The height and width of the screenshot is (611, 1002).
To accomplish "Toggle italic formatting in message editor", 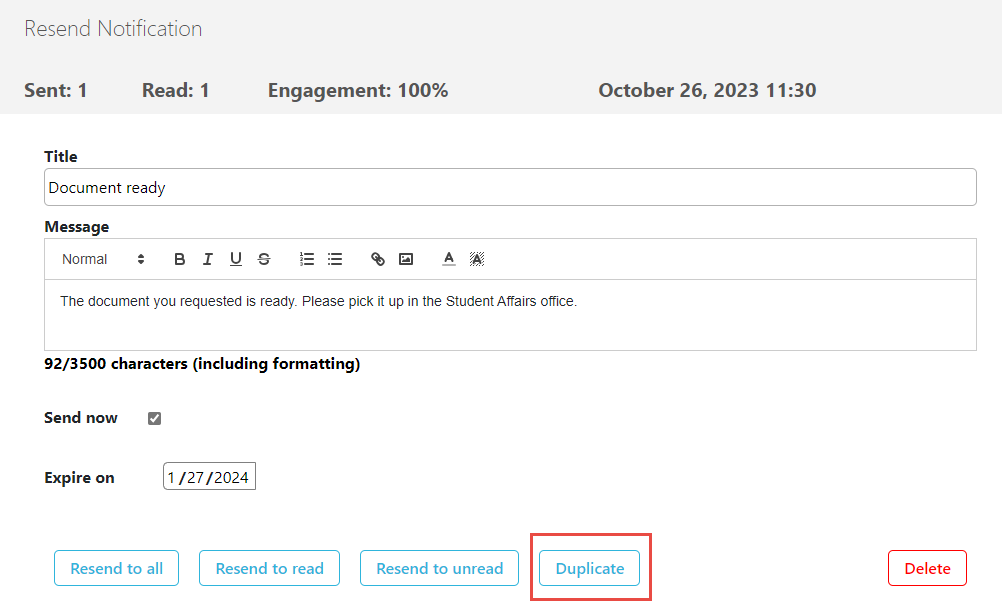I will 208,259.
